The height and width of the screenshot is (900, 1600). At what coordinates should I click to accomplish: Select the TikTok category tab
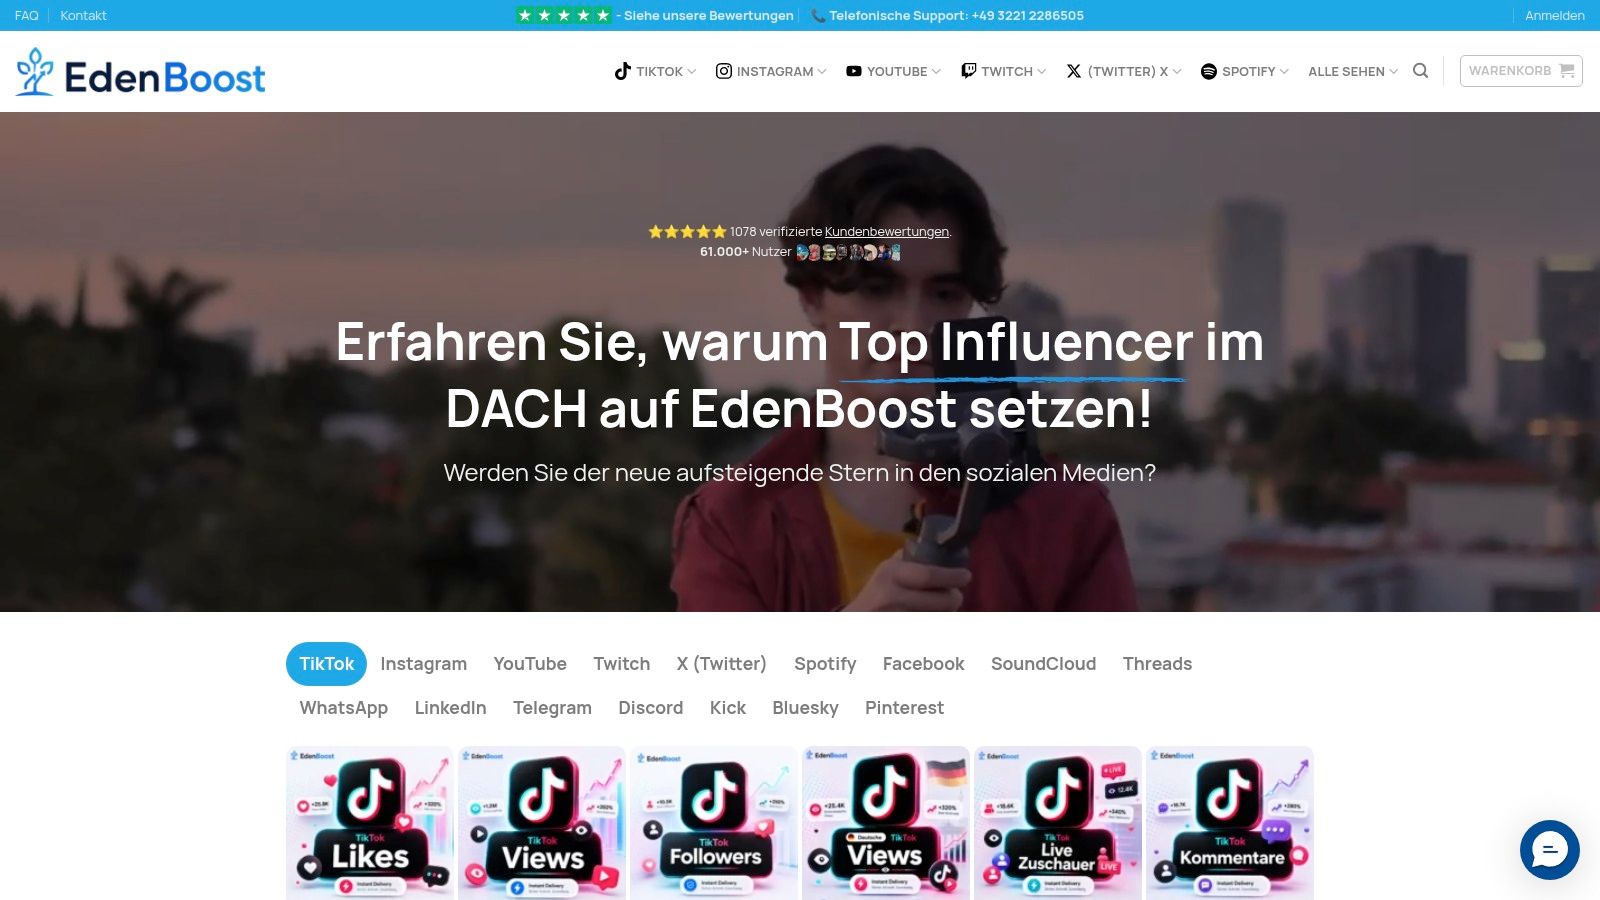point(326,664)
